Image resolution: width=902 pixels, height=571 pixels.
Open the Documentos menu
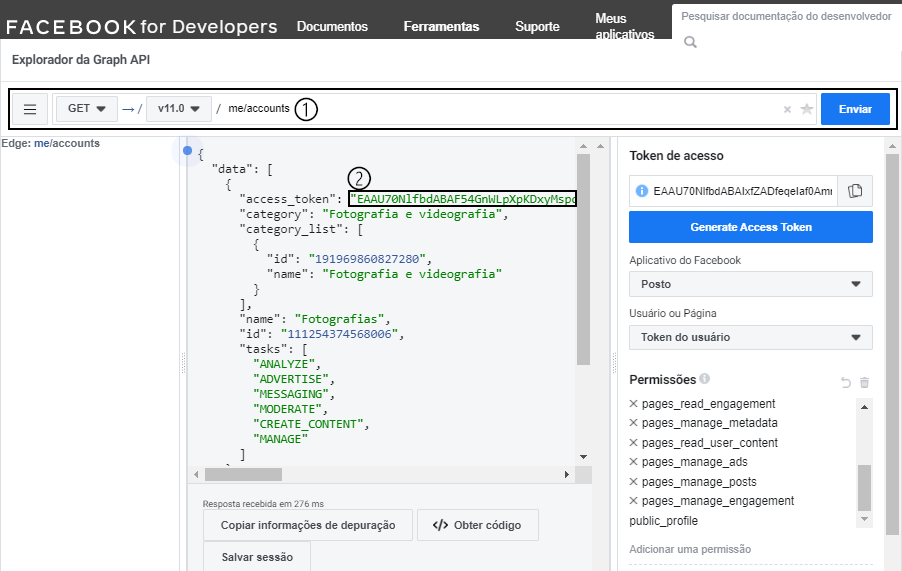click(x=332, y=26)
